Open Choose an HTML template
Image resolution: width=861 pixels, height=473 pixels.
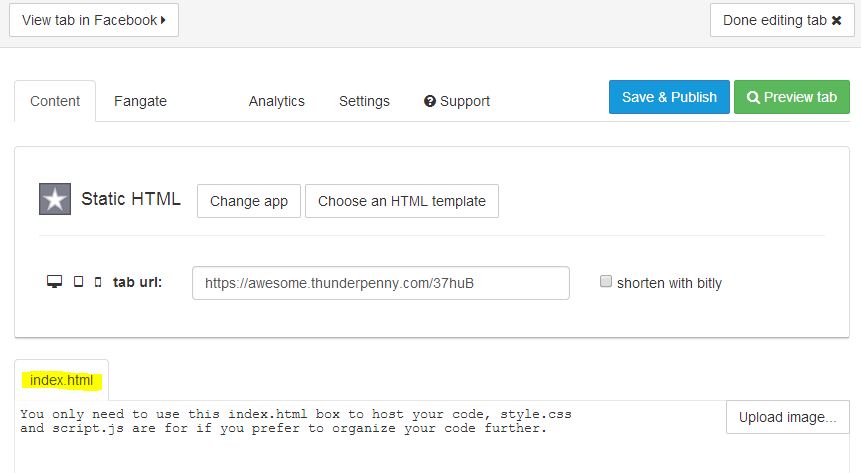point(402,201)
